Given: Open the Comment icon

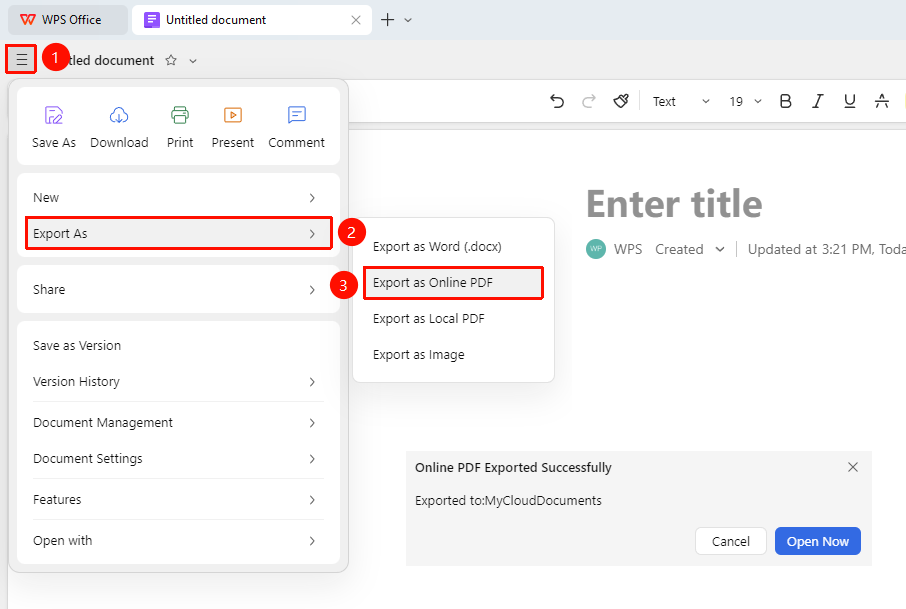Looking at the screenshot, I should (x=296, y=116).
